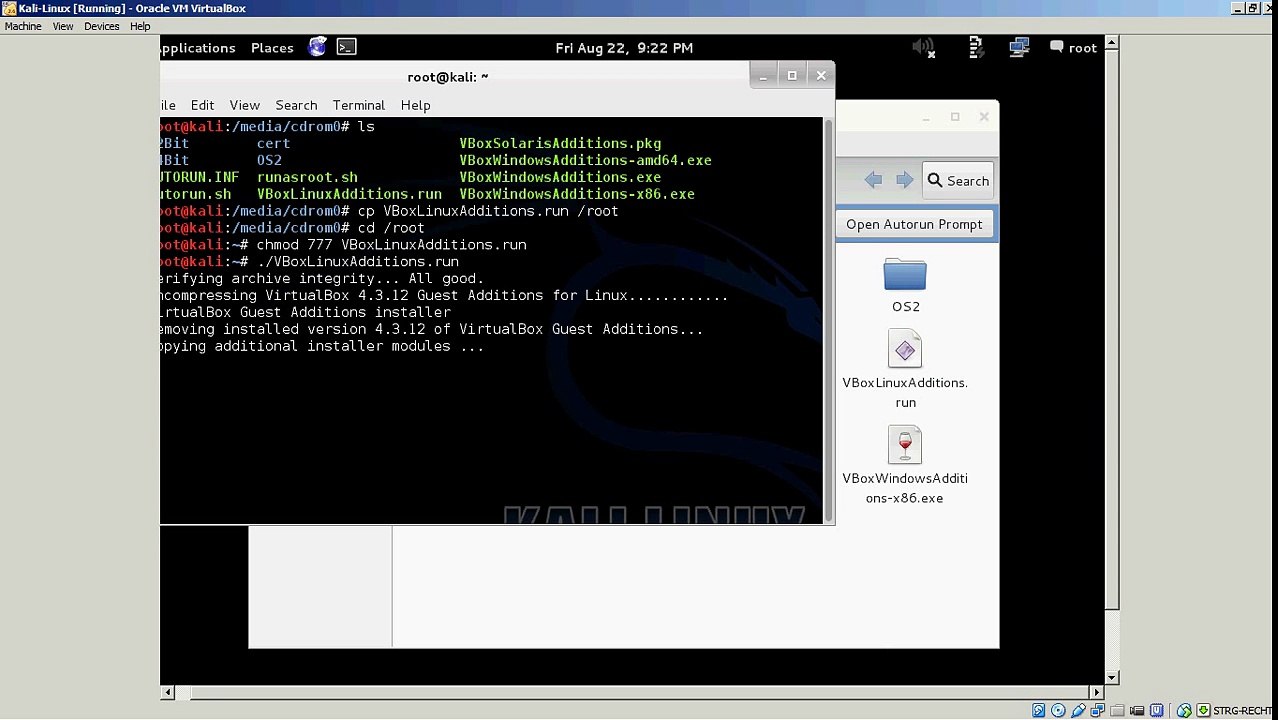Click the shared folders indicator icon
This screenshot has height=720, width=1278.
(x=1117, y=710)
